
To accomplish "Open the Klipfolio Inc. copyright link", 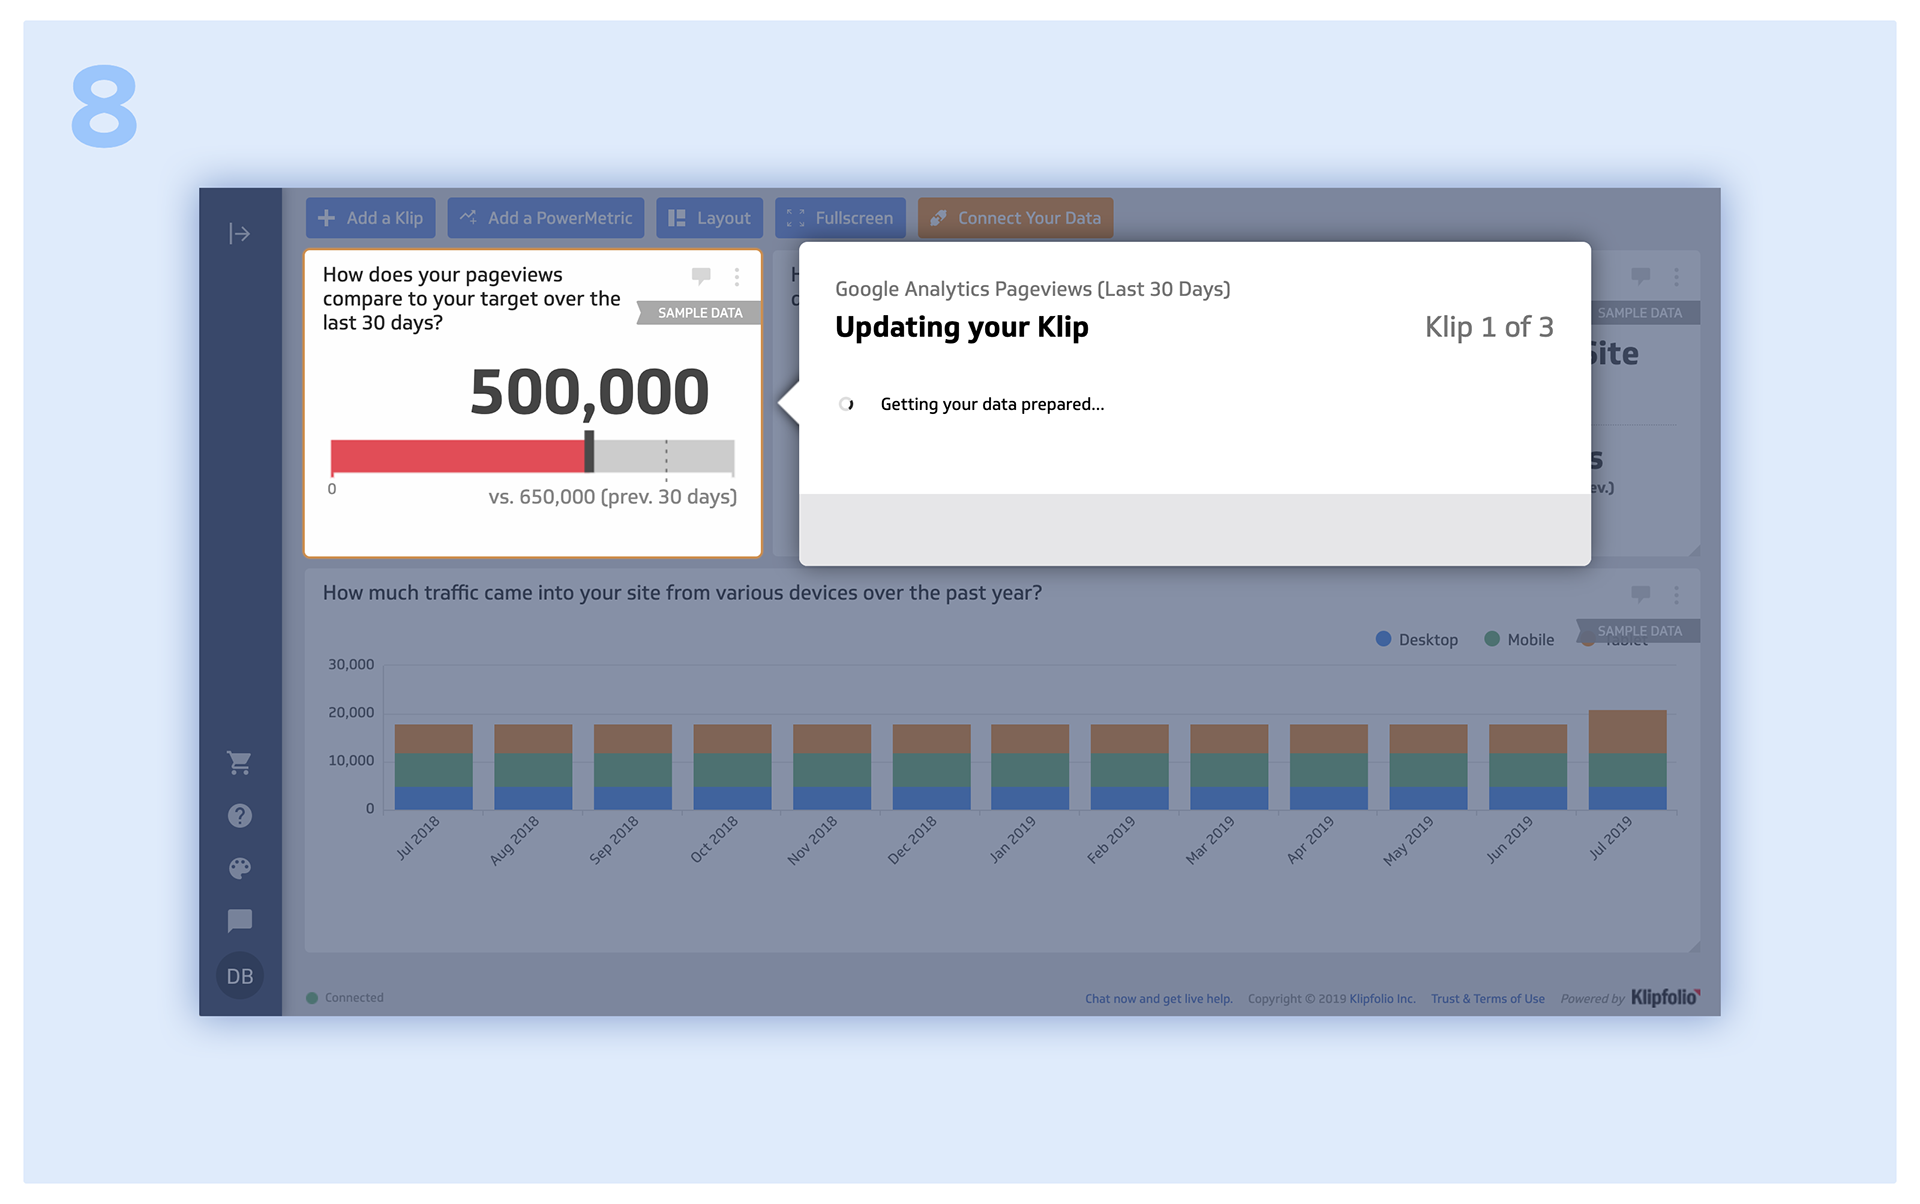I will pos(1383,999).
